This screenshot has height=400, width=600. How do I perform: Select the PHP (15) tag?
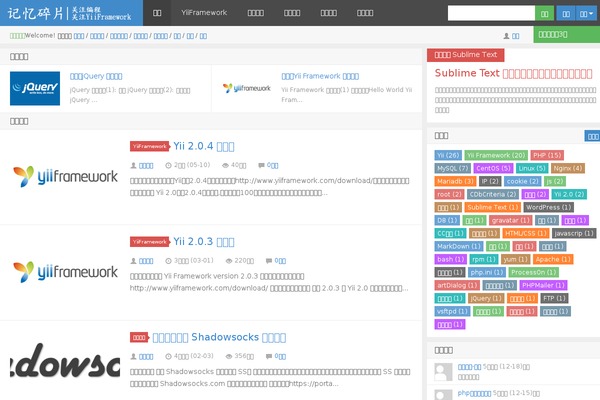(x=547, y=155)
